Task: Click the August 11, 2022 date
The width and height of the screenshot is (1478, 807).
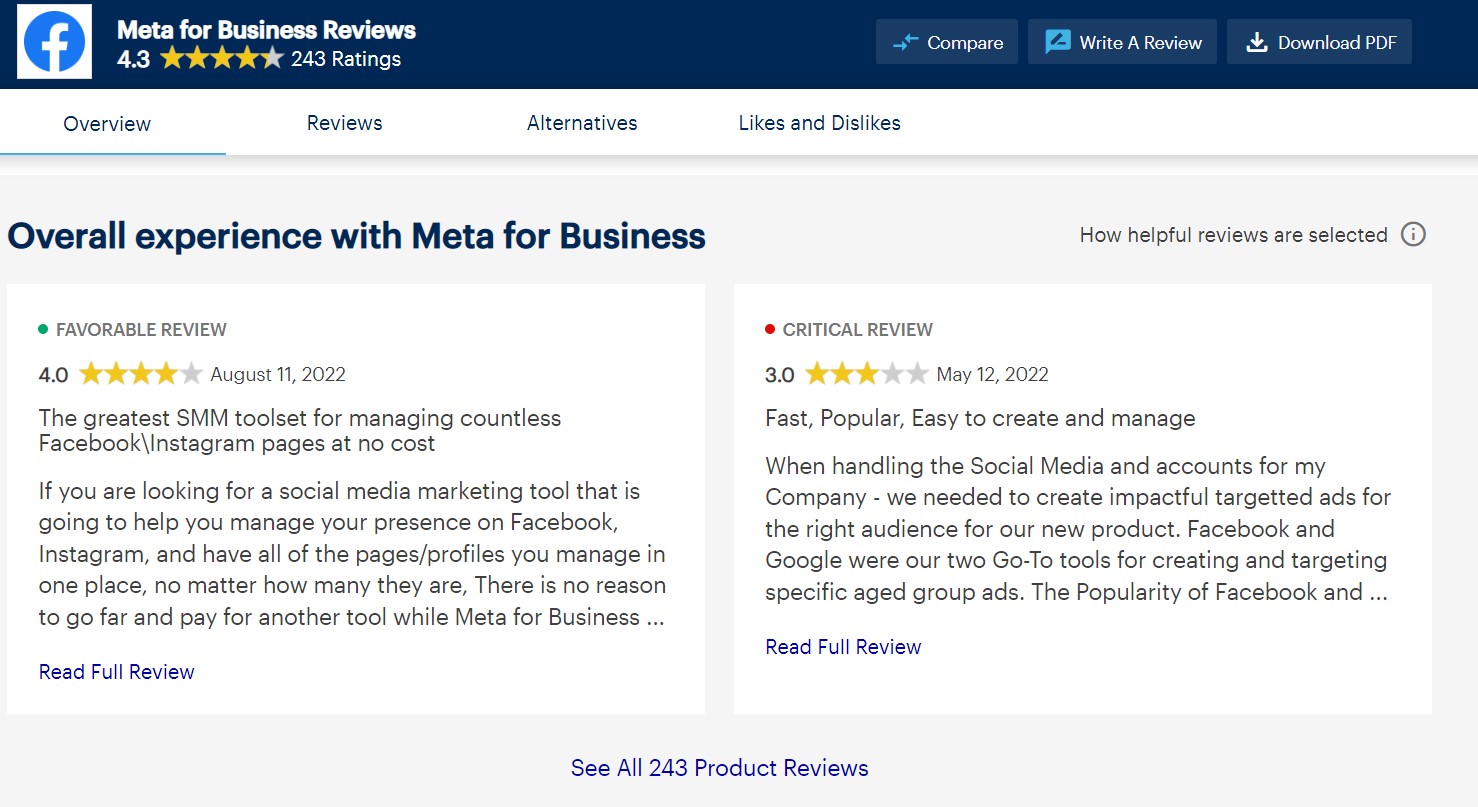Action: pyautogui.click(x=278, y=375)
